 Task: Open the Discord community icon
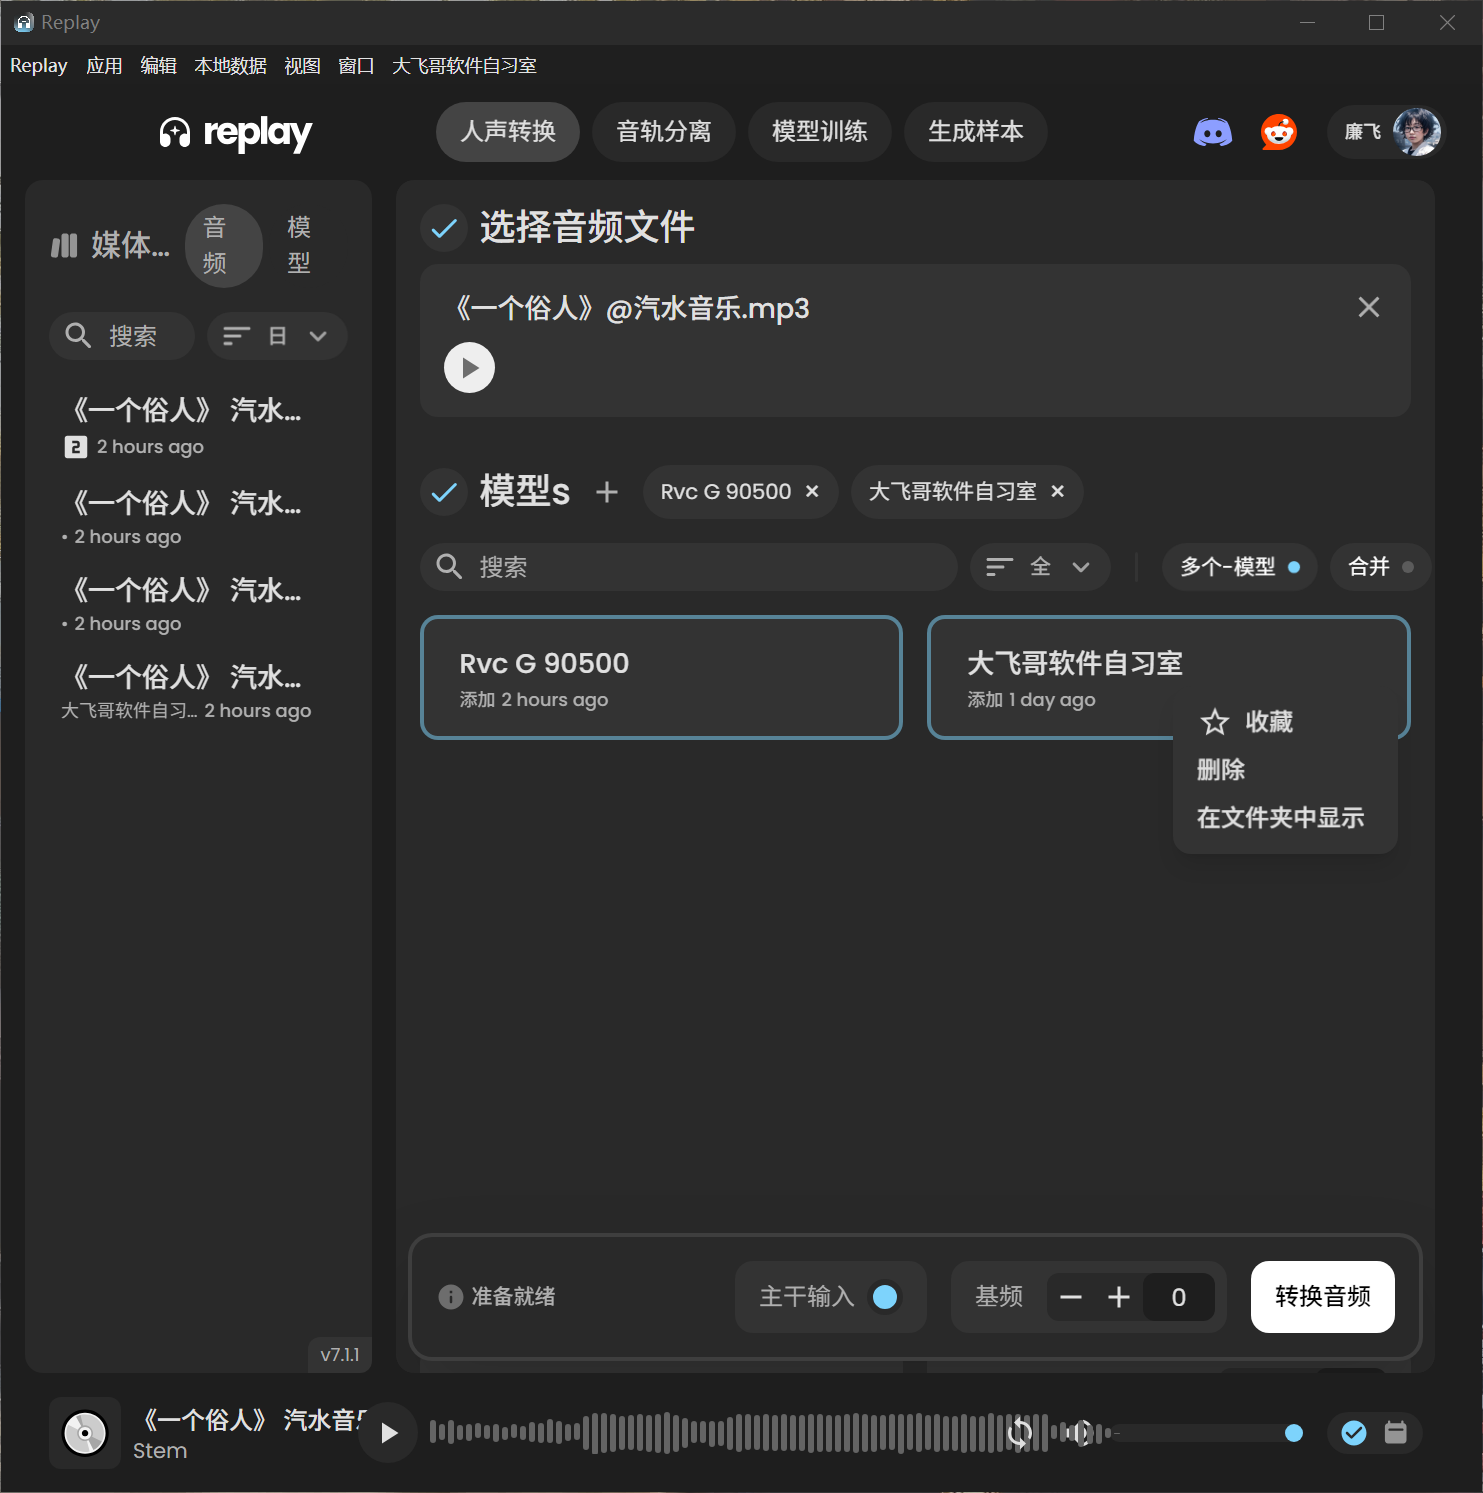(1212, 132)
